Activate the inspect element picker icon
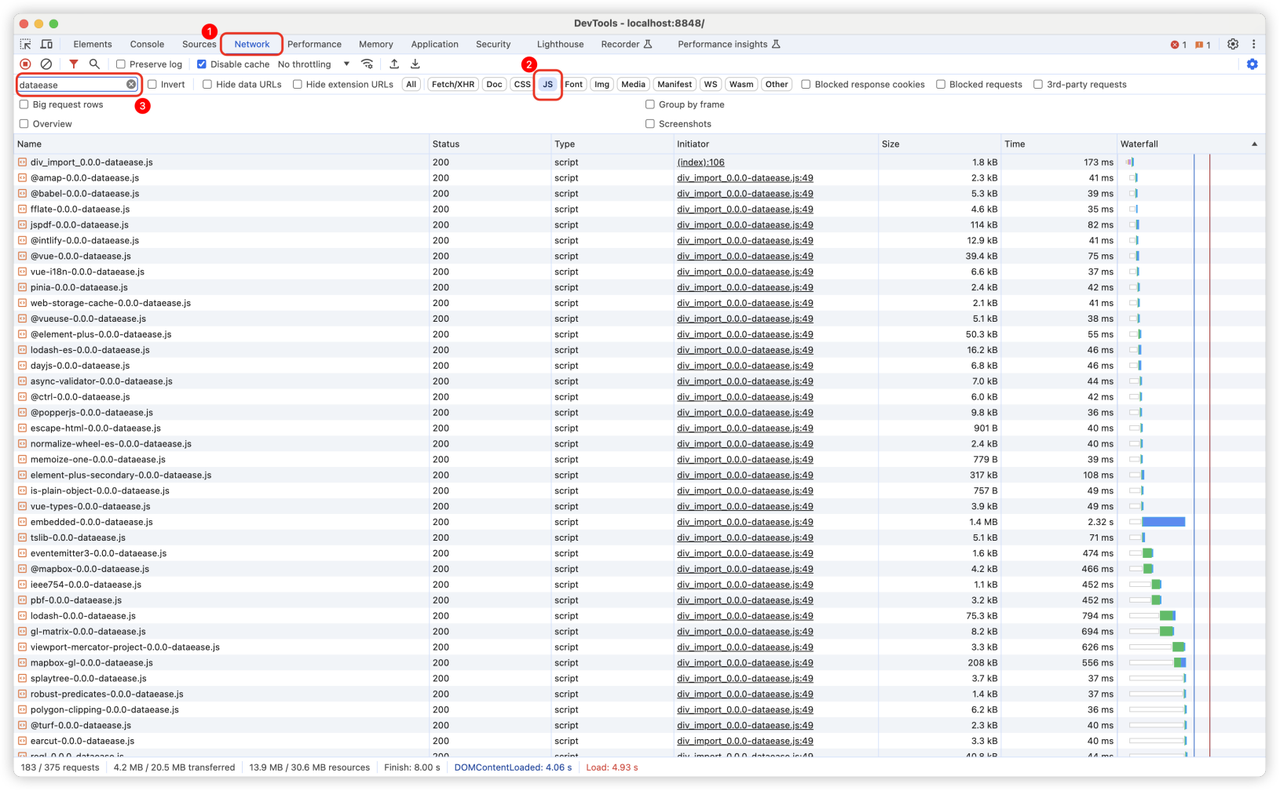1280x791 pixels. [x=26, y=44]
